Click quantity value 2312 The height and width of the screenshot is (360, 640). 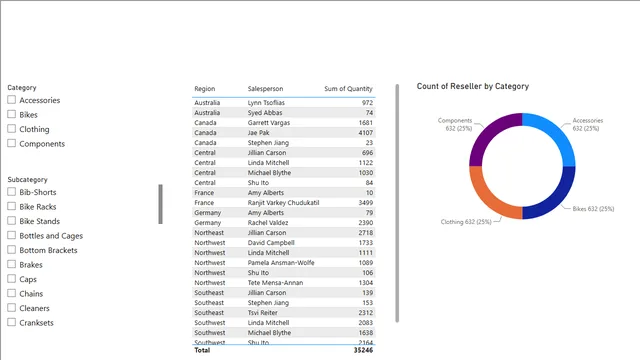(x=366, y=313)
